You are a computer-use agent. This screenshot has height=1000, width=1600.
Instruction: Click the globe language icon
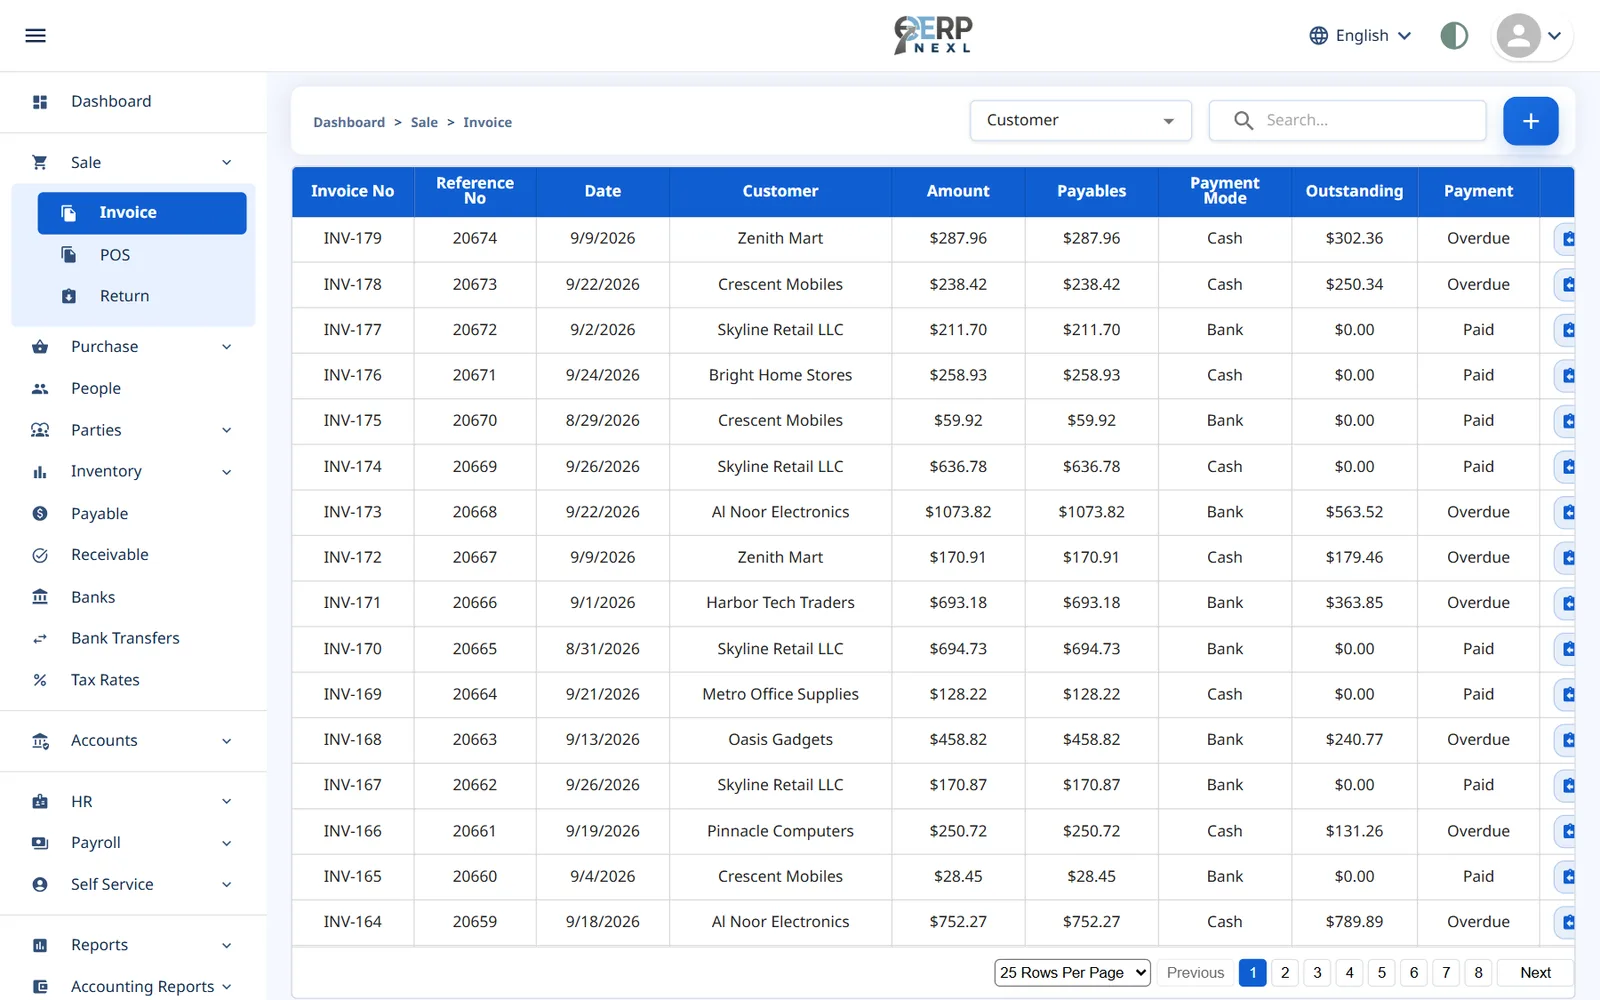pos(1319,36)
